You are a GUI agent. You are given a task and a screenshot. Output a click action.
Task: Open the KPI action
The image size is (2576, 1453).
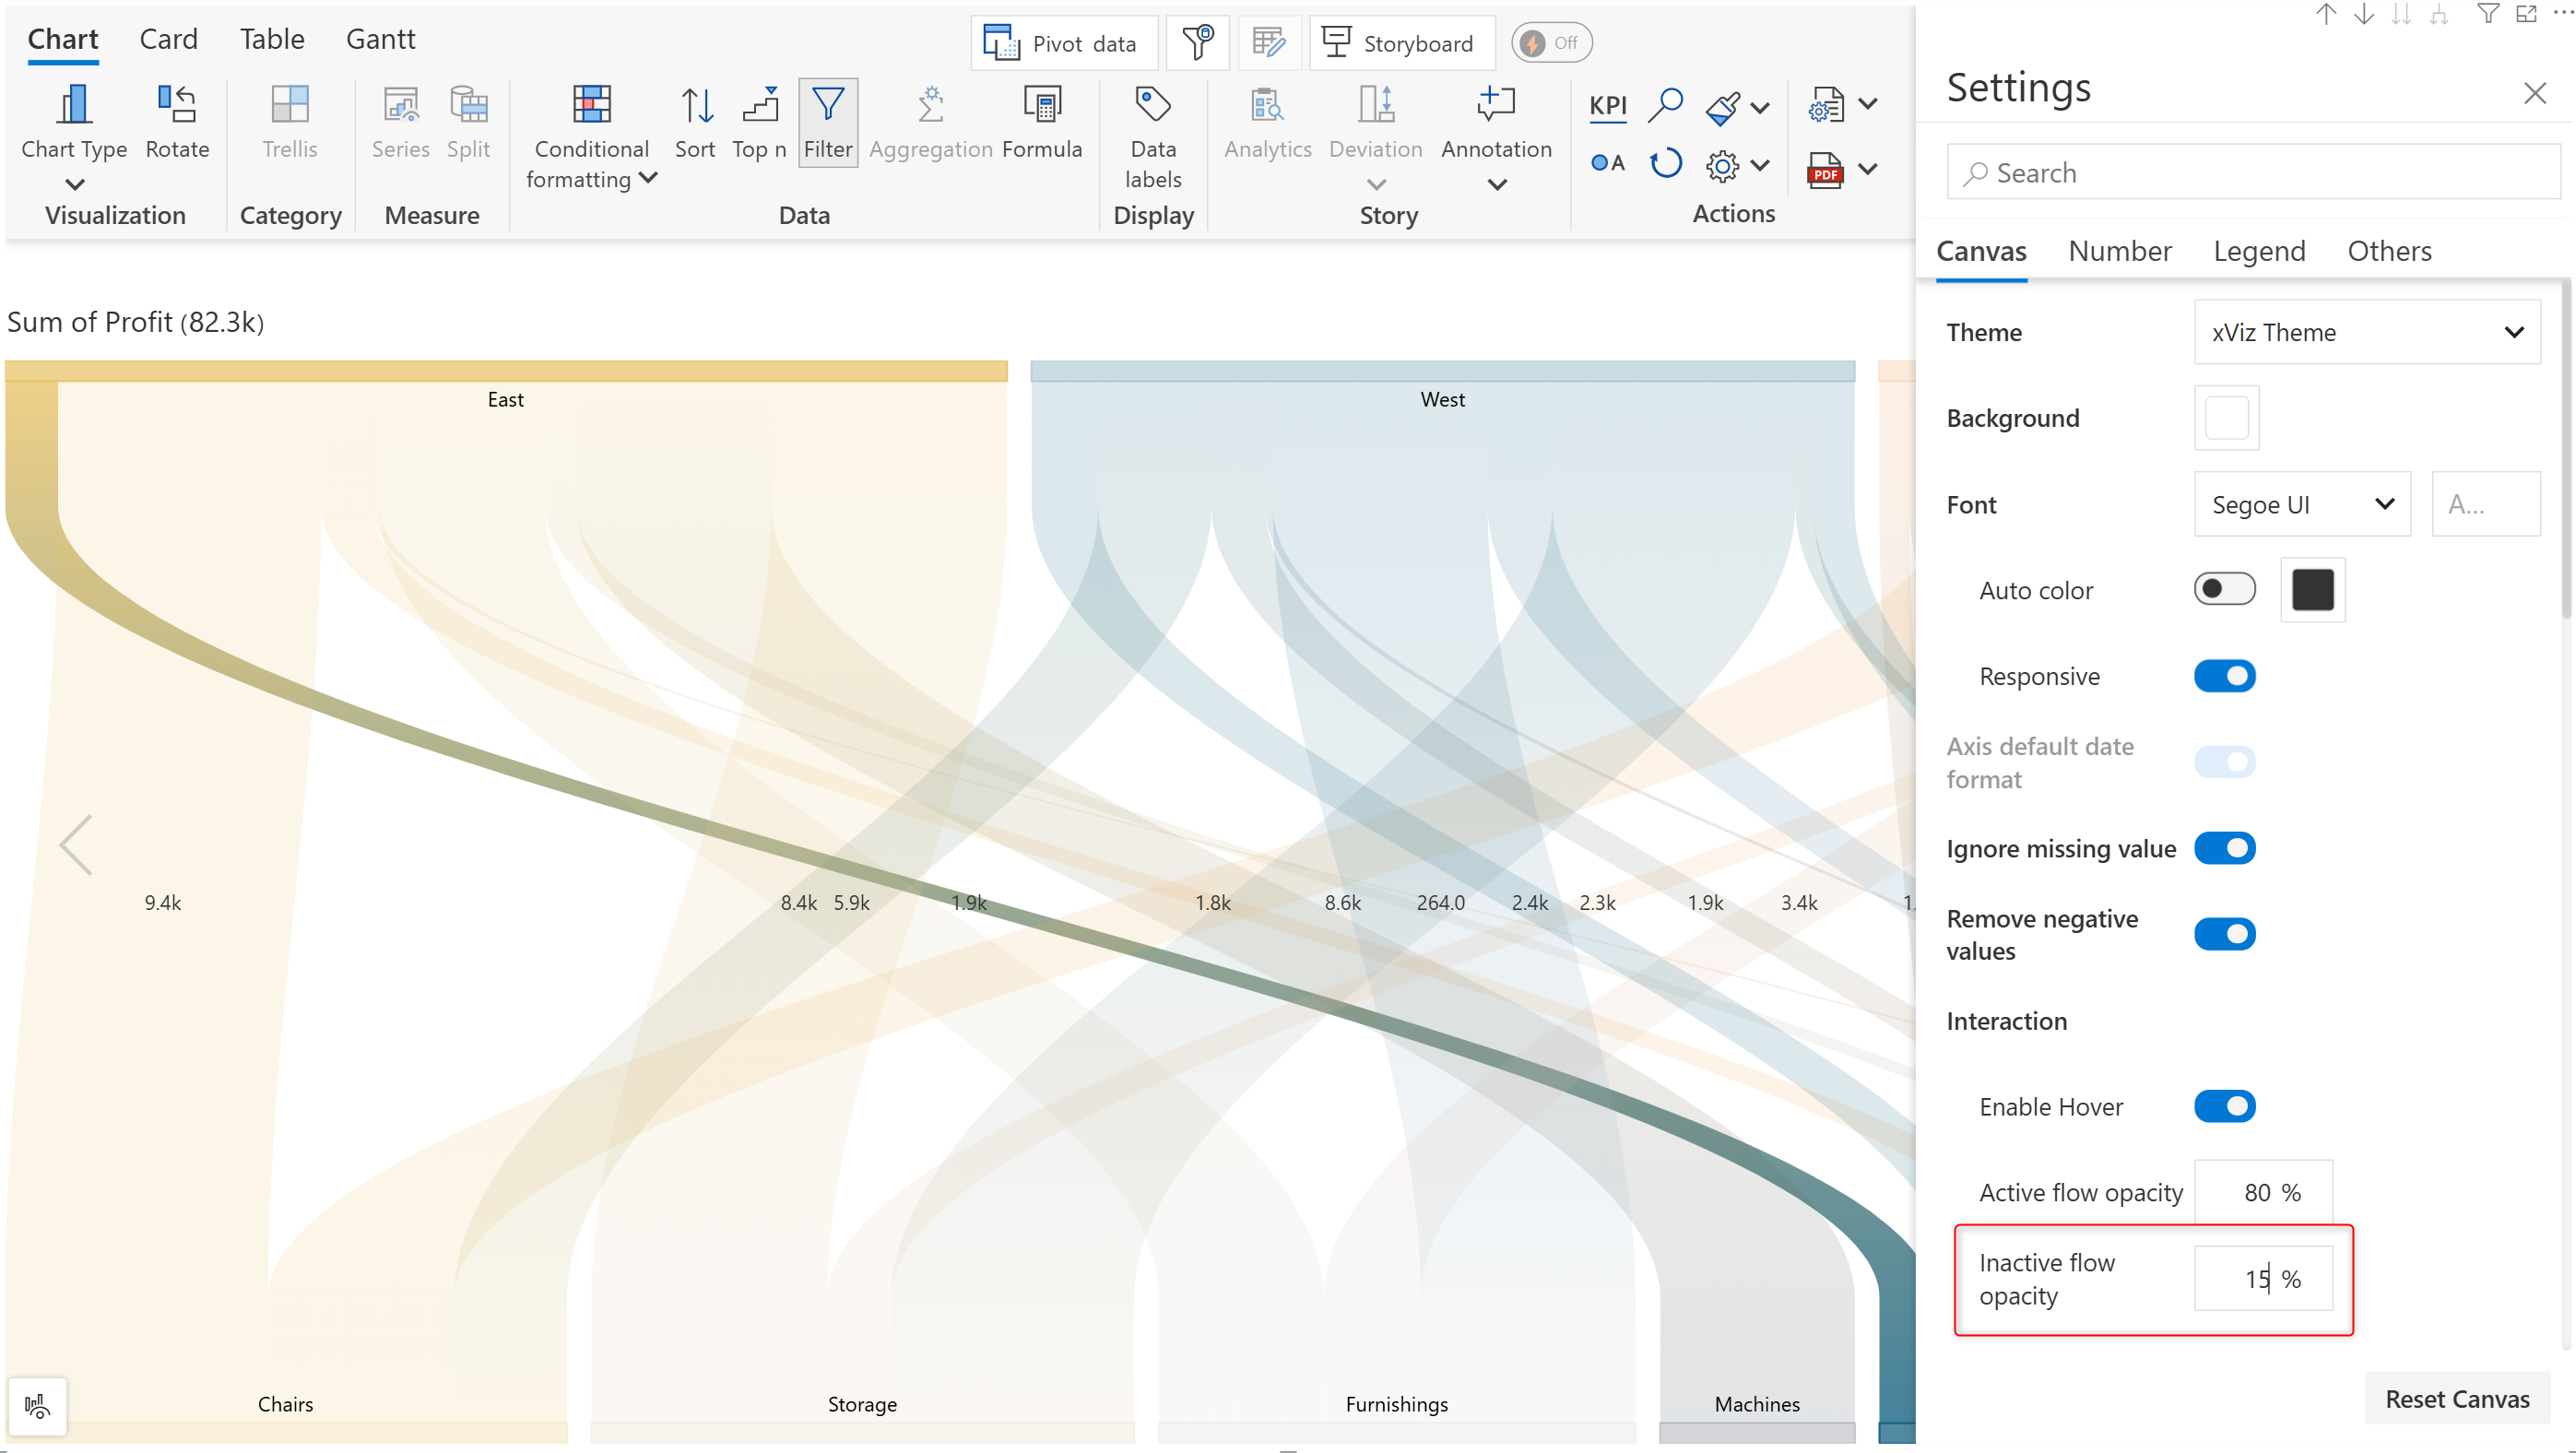1608,106
